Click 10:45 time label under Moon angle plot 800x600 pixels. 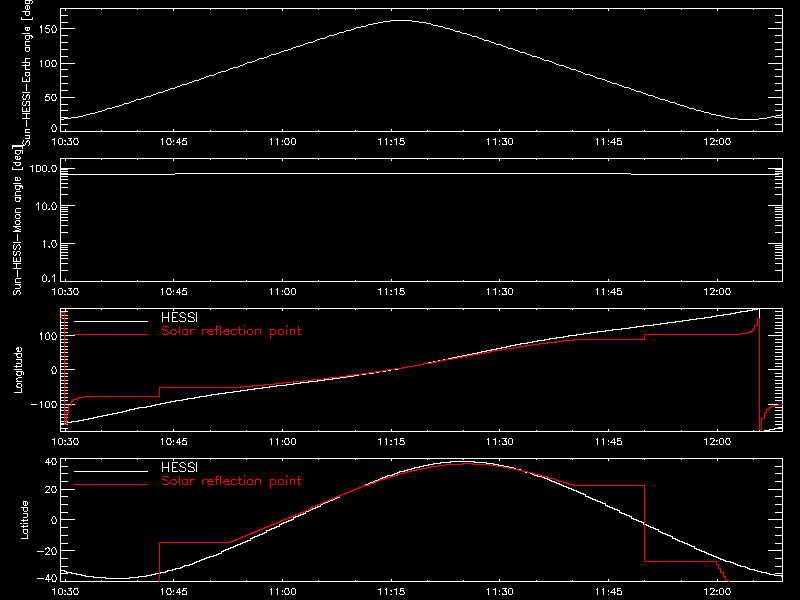[174, 292]
